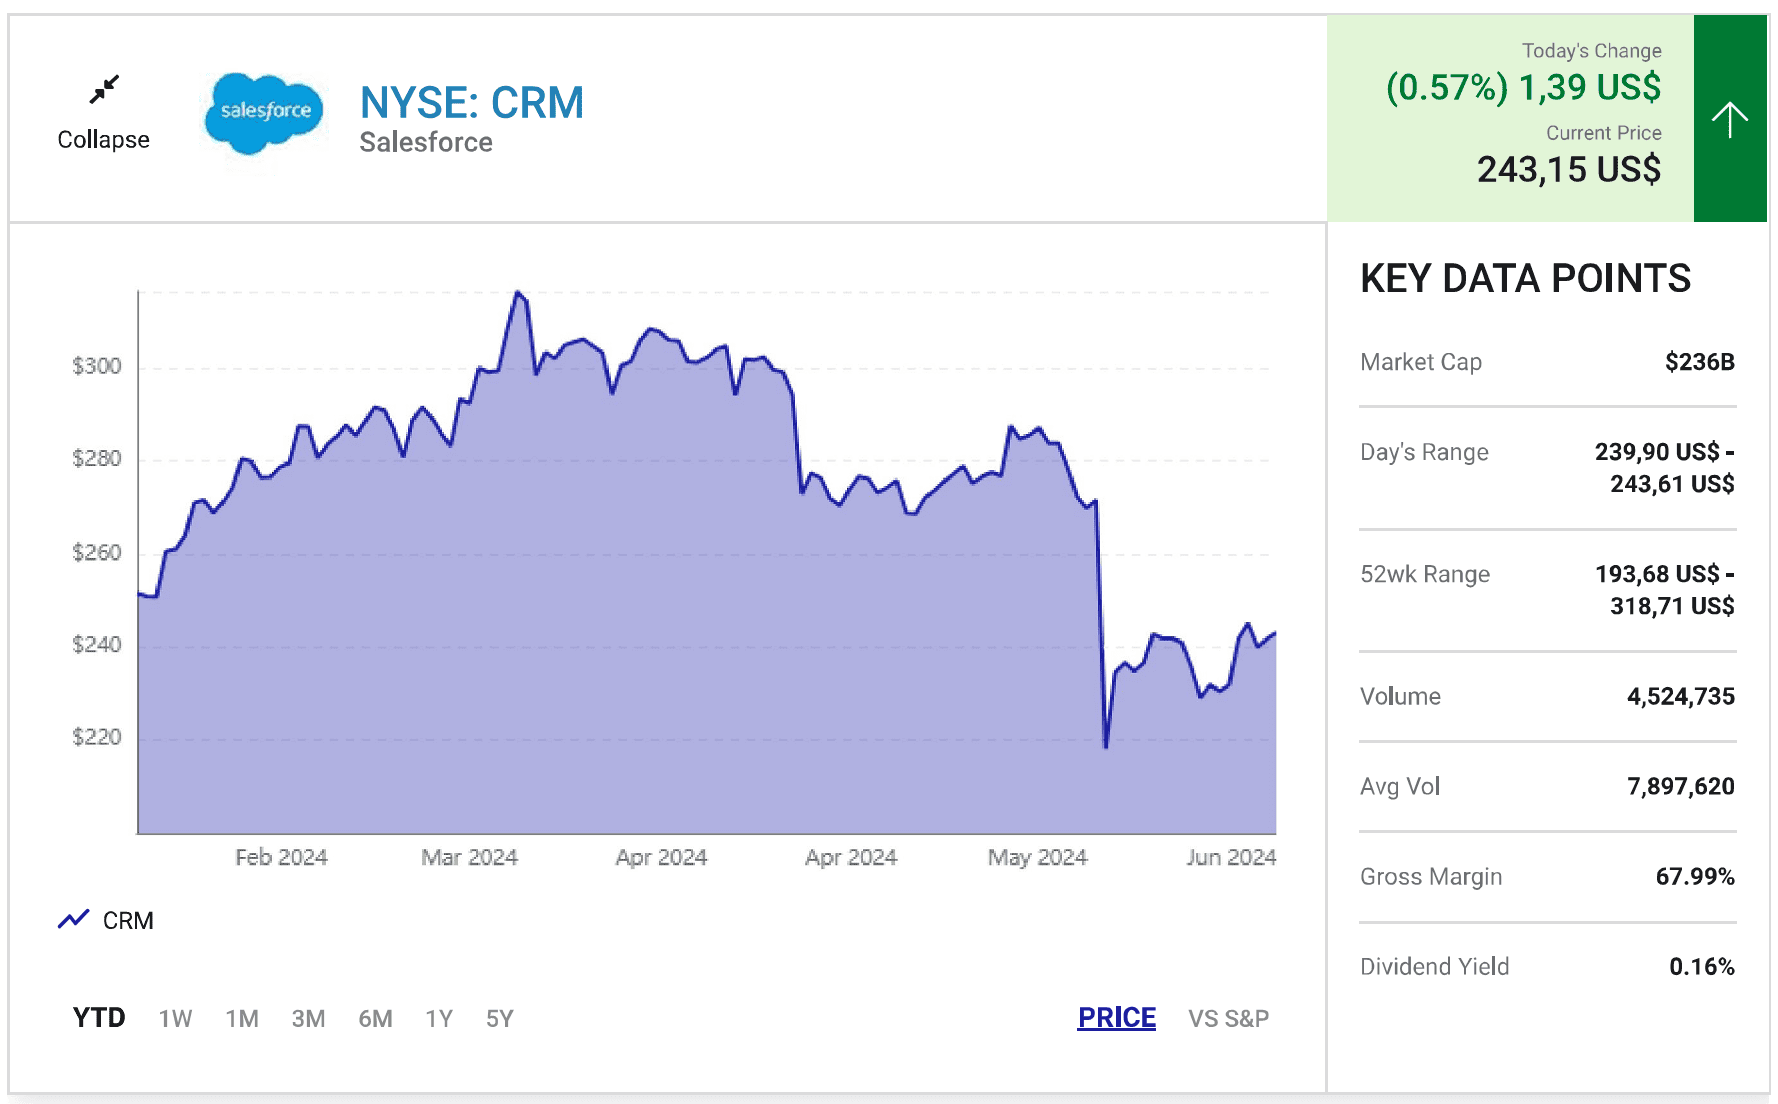The width and height of the screenshot is (1778, 1104).
Task: Select the PRICE chart view link
Action: pos(1117,1018)
